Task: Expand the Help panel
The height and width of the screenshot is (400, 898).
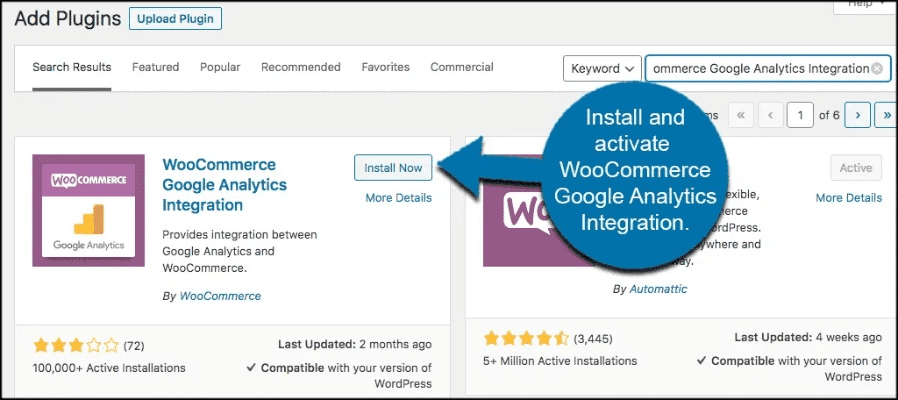Action: [861, 5]
